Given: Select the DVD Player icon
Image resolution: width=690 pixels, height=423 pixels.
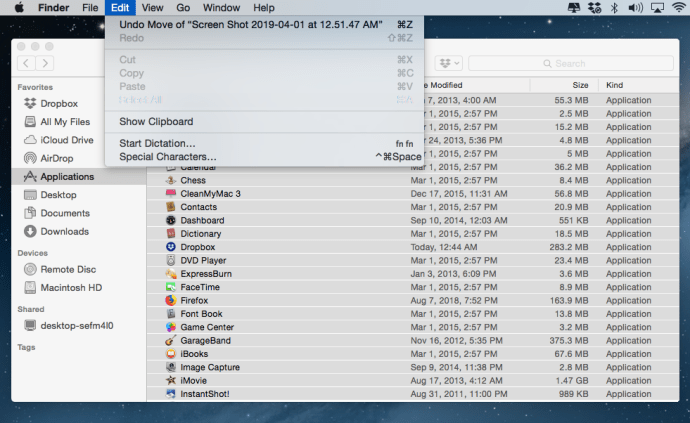Looking at the screenshot, I should tap(171, 260).
